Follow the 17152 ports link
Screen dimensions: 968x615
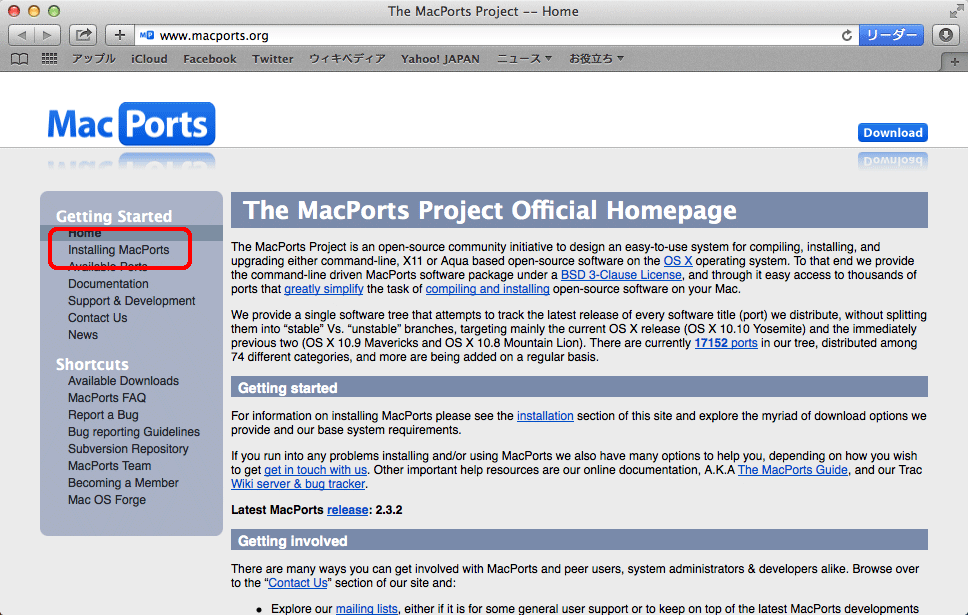[x=726, y=343]
